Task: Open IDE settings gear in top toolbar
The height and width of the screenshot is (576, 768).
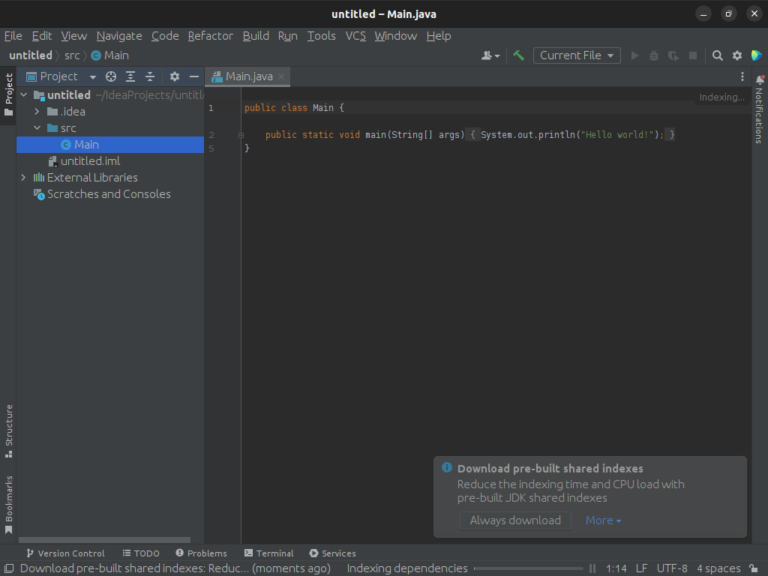Action: [737, 55]
